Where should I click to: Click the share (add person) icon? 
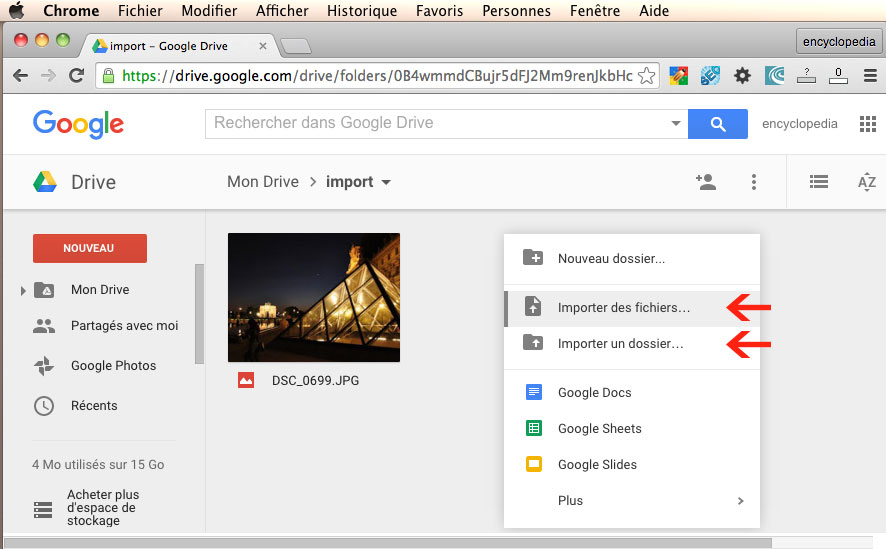[x=706, y=182]
